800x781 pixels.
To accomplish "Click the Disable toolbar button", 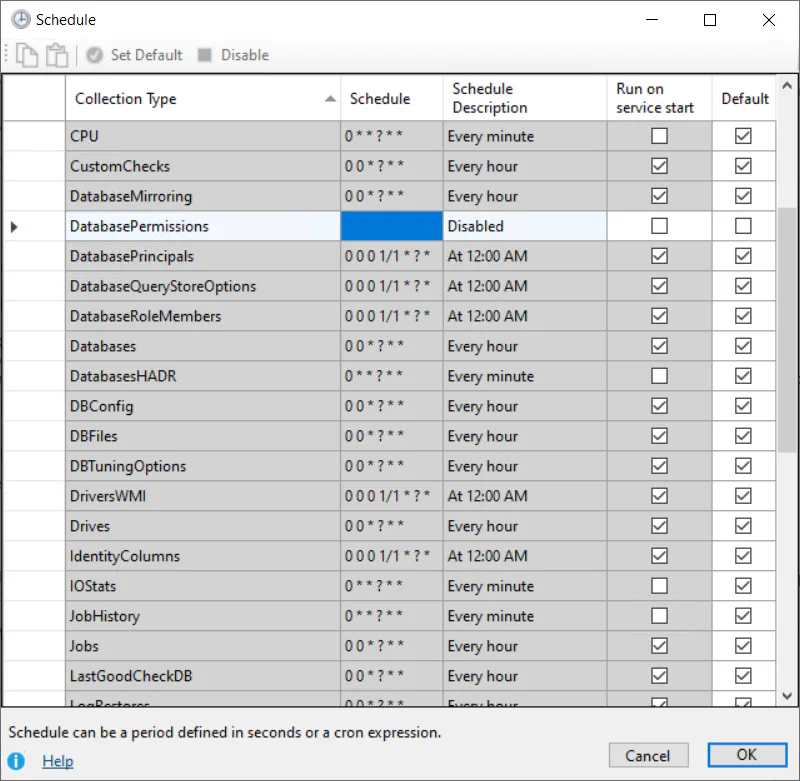I will coord(233,56).
